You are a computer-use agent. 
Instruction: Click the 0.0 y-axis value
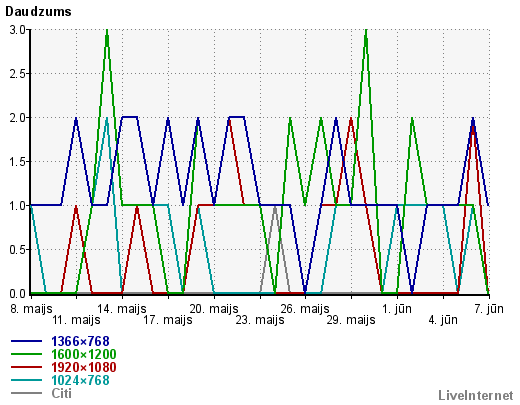(17, 294)
